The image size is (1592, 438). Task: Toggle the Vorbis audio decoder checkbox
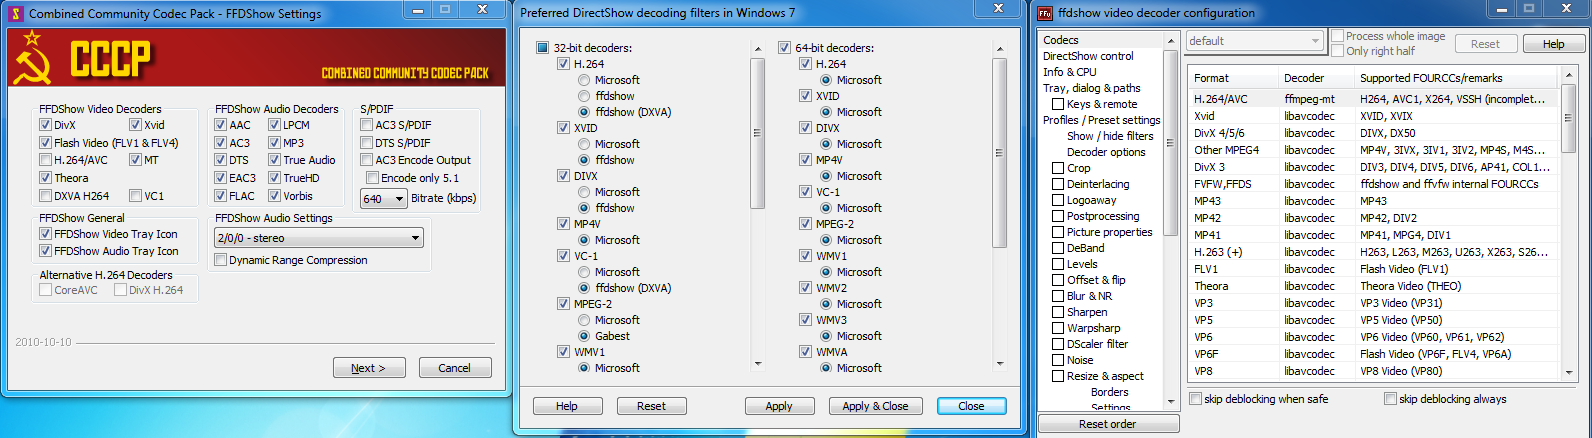point(274,196)
